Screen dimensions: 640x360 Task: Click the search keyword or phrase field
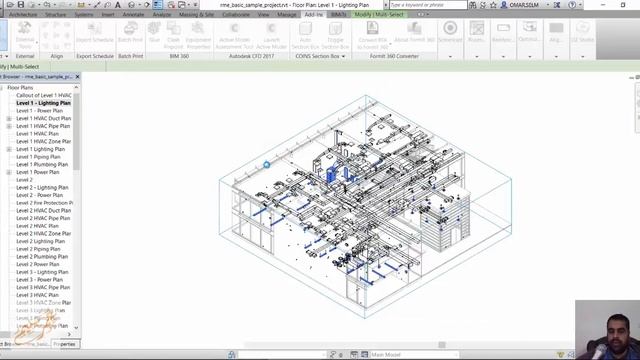428,5
